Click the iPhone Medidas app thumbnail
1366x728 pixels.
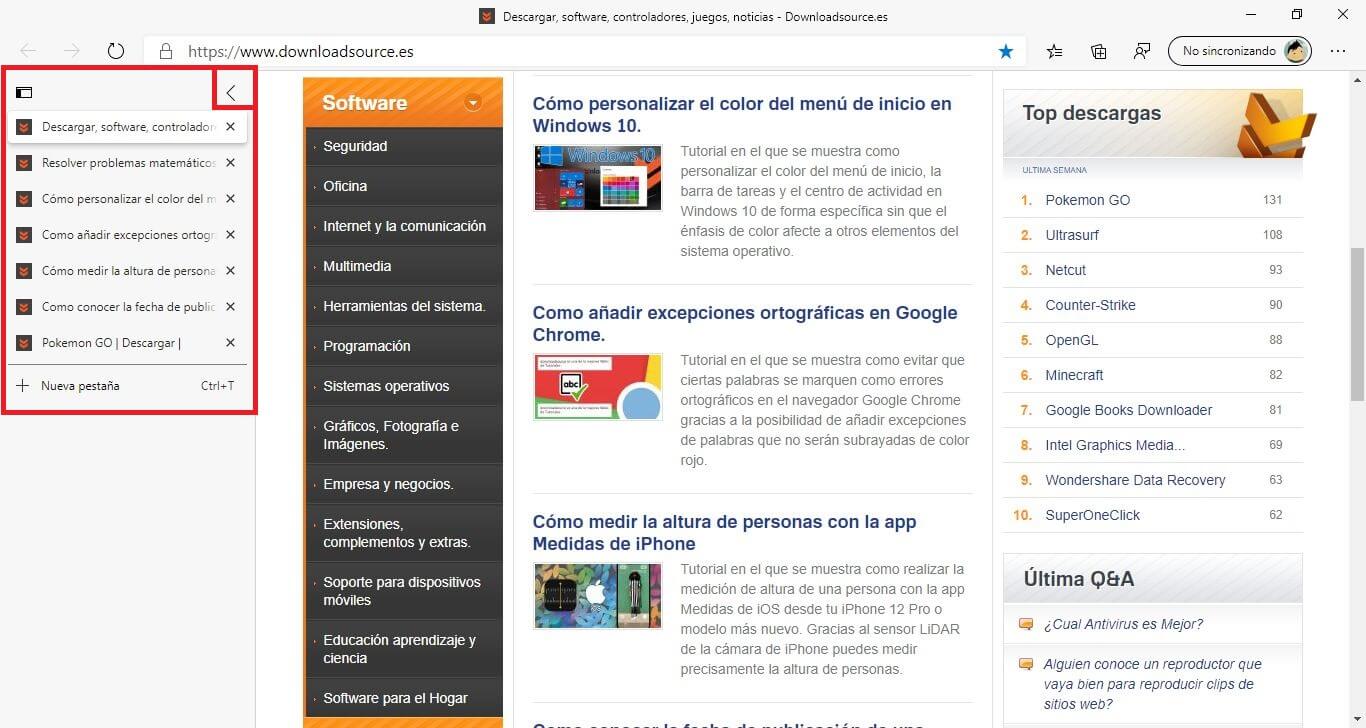click(597, 595)
